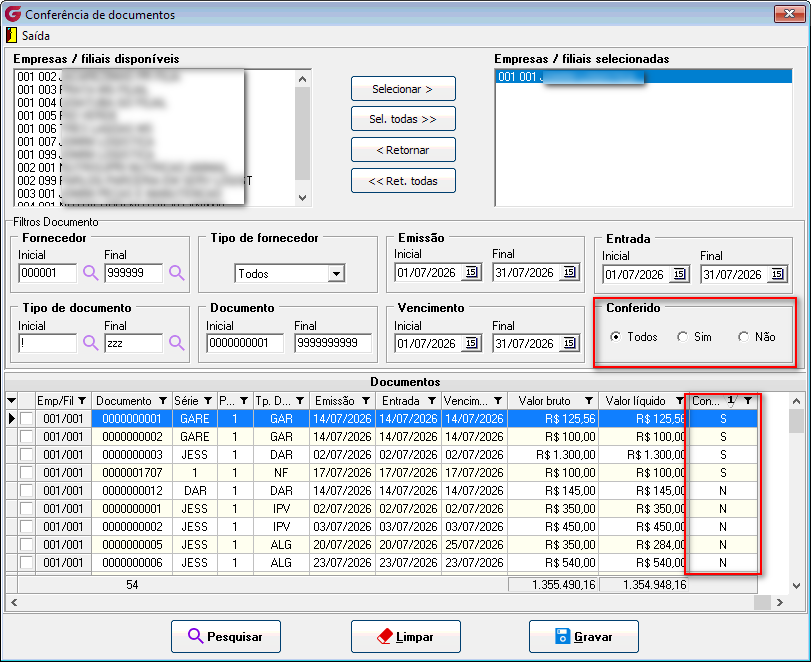811x662 pixels.
Task: Click the Documento Final input field
Action: tap(333, 343)
